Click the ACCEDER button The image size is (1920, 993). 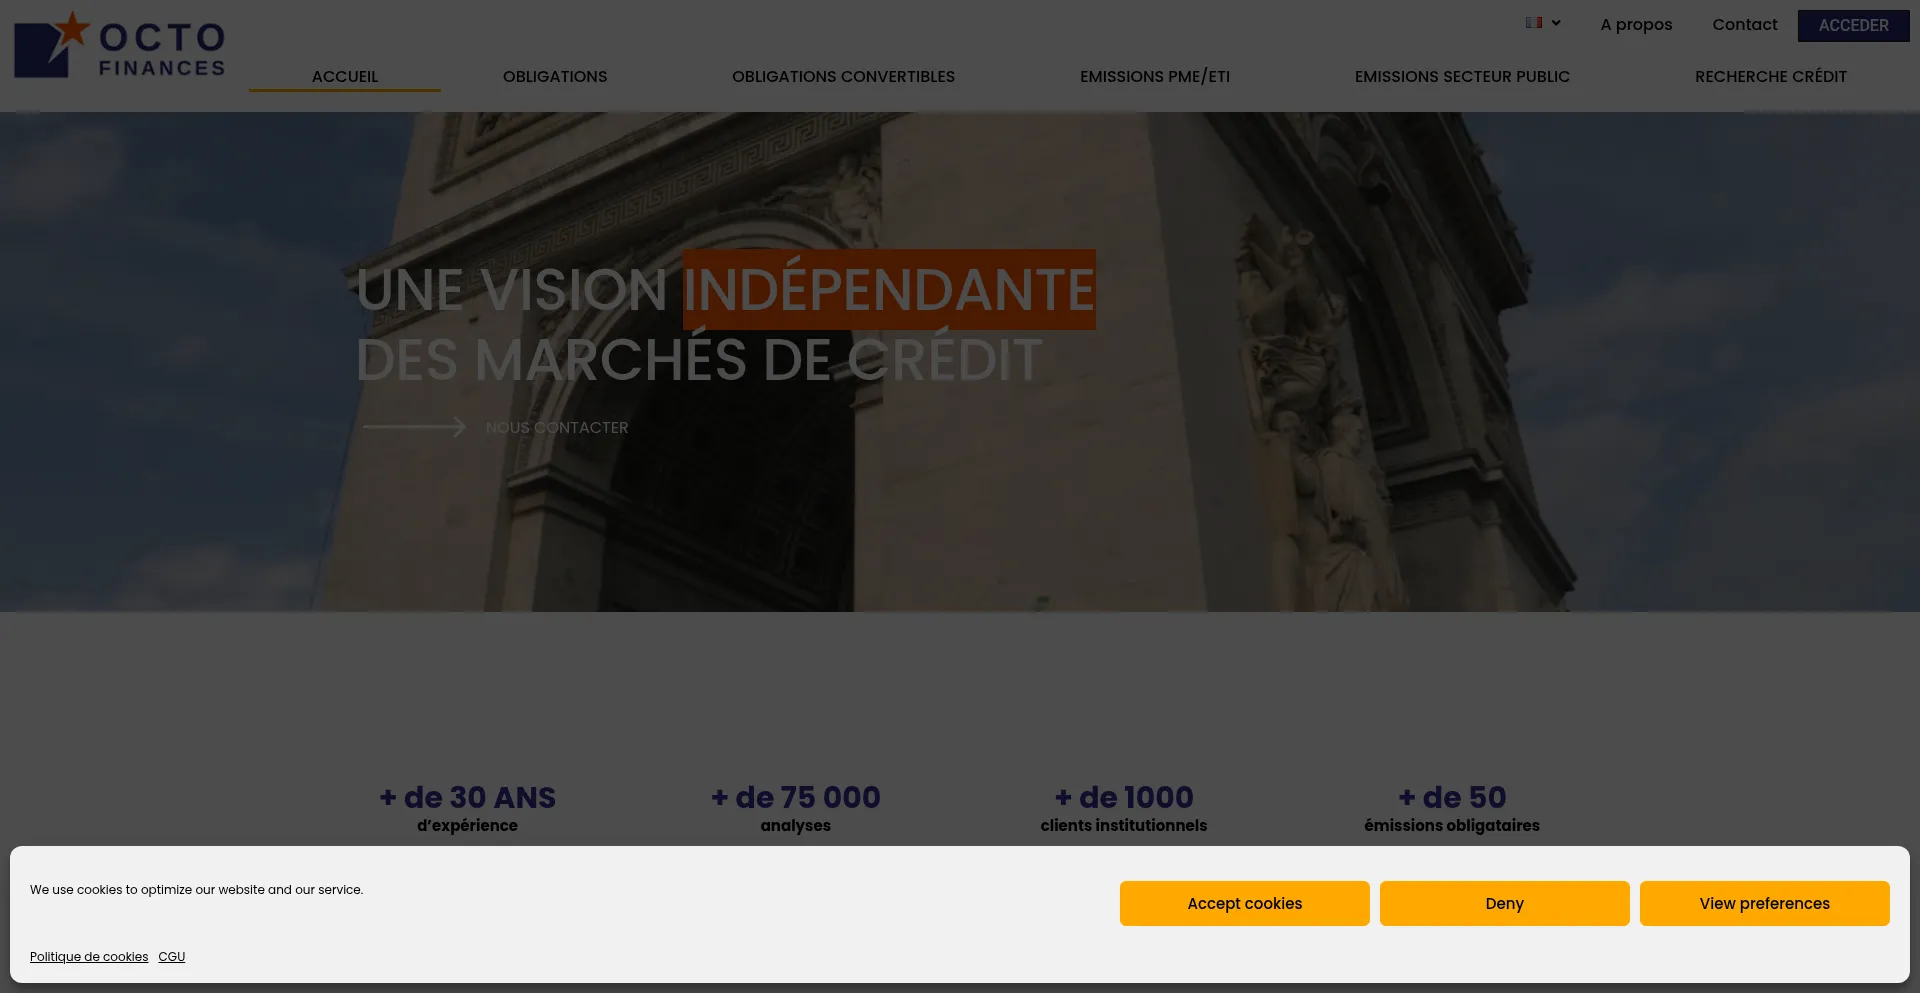point(1853,26)
